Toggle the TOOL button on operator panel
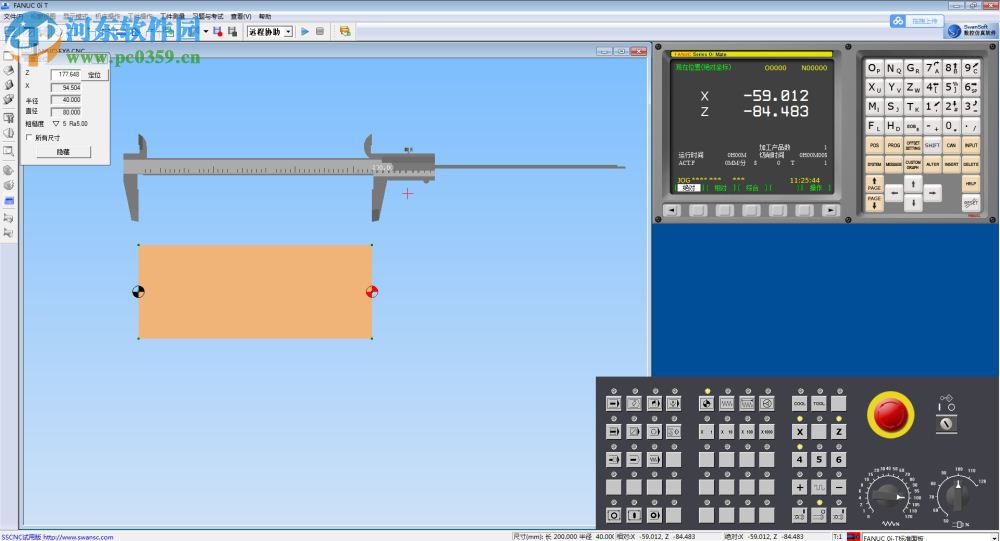 [820, 403]
